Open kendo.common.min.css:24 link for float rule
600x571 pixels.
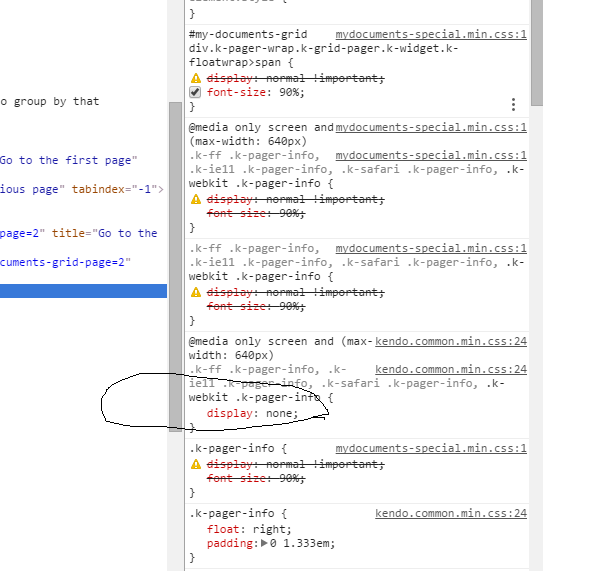coord(451,514)
